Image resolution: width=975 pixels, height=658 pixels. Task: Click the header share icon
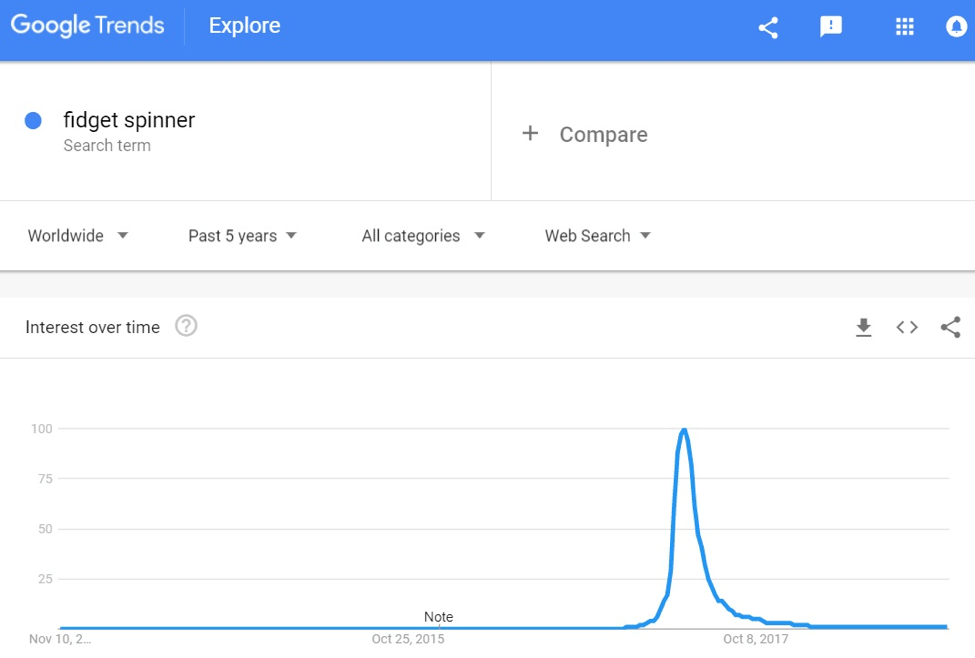tap(769, 27)
